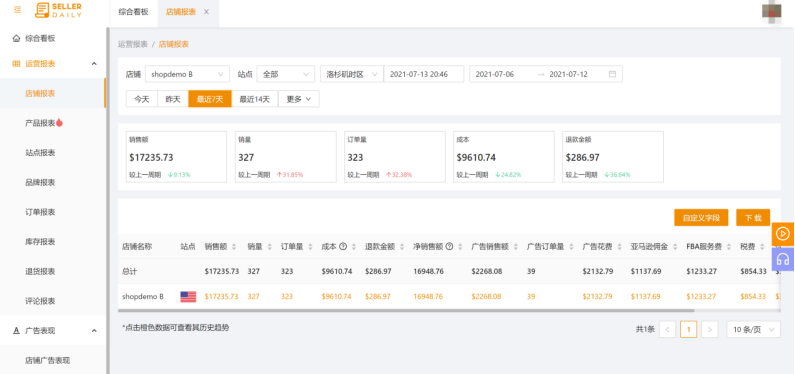Click the 销量 327 summary card

click(x=285, y=157)
